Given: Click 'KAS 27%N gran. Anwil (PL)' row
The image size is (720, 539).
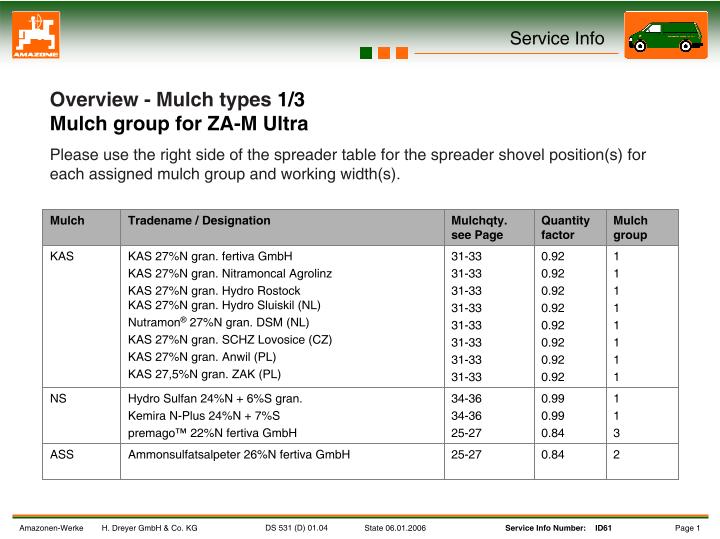Looking at the screenshot, I should coord(202,357).
